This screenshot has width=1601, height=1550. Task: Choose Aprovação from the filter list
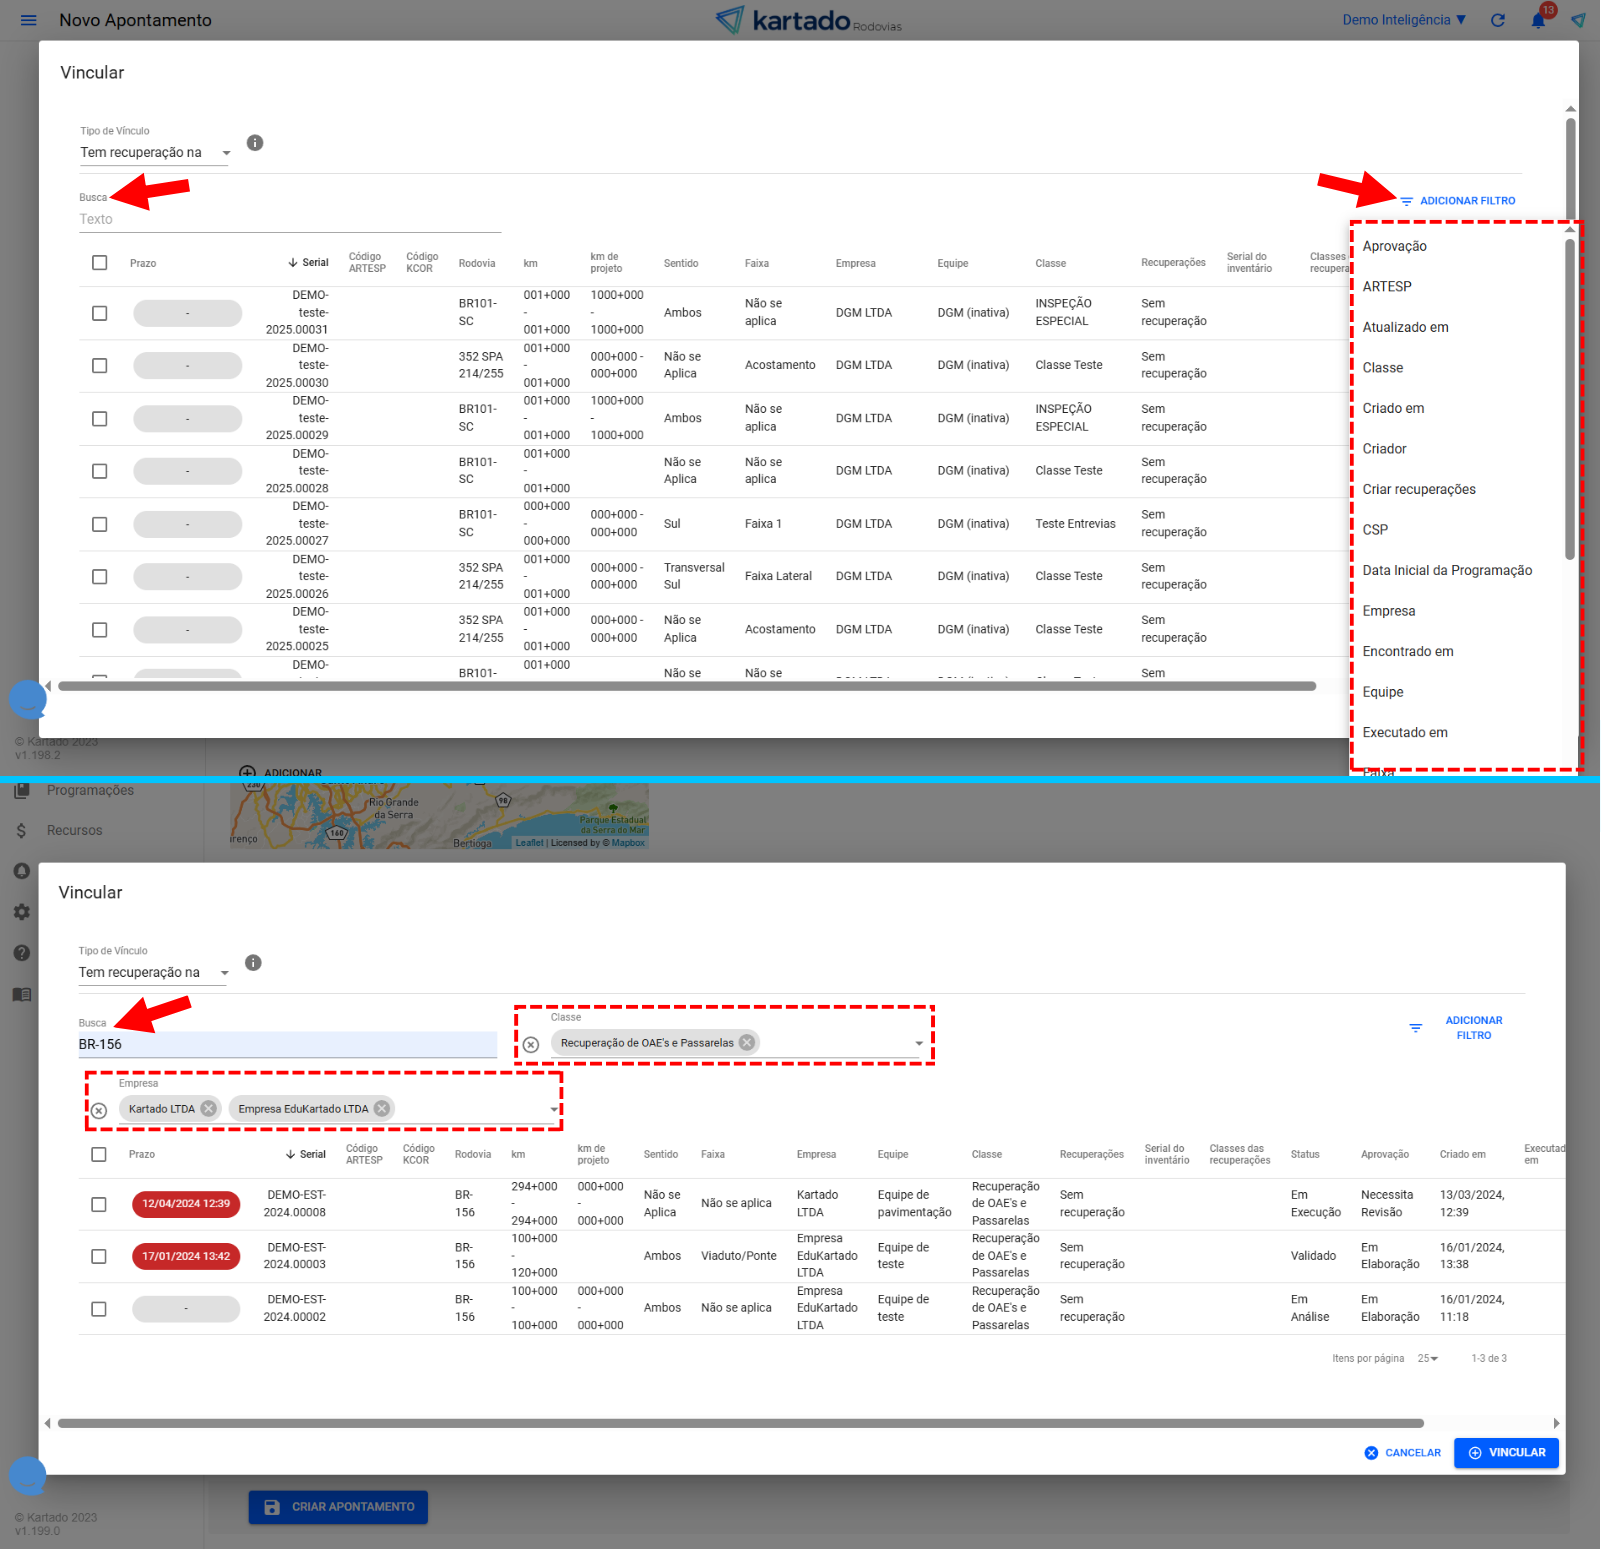(1394, 246)
